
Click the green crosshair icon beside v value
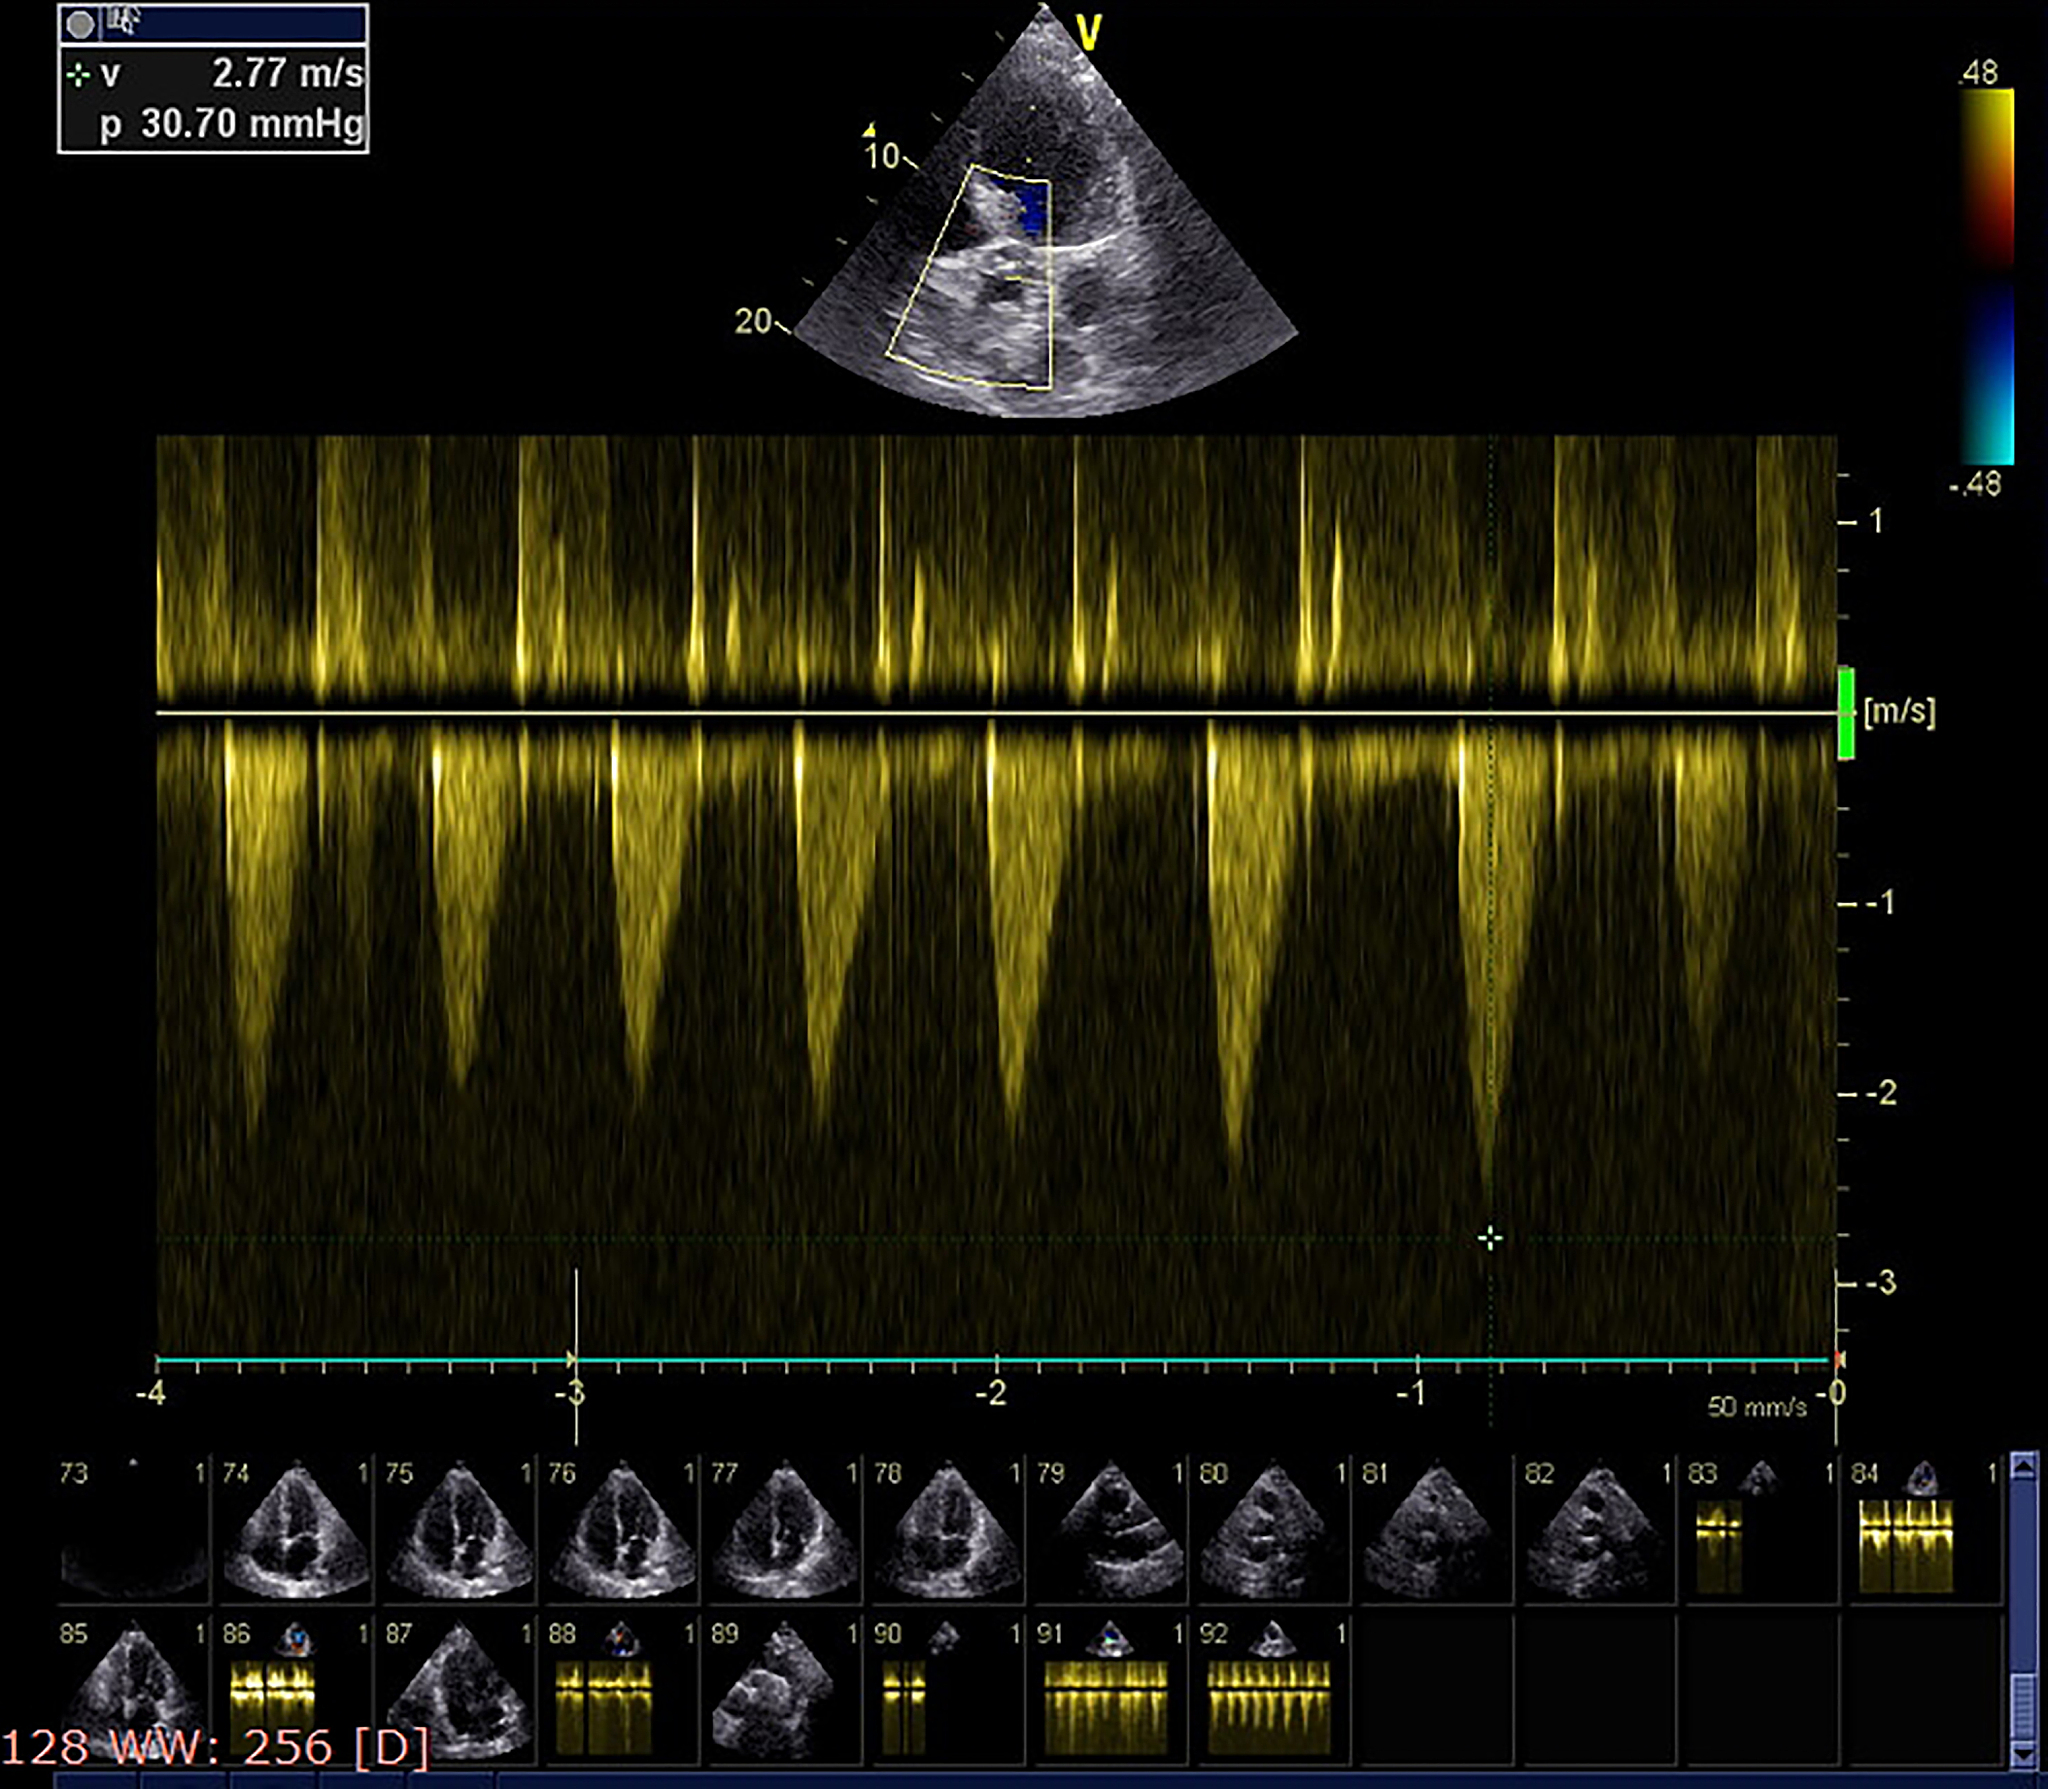point(77,75)
